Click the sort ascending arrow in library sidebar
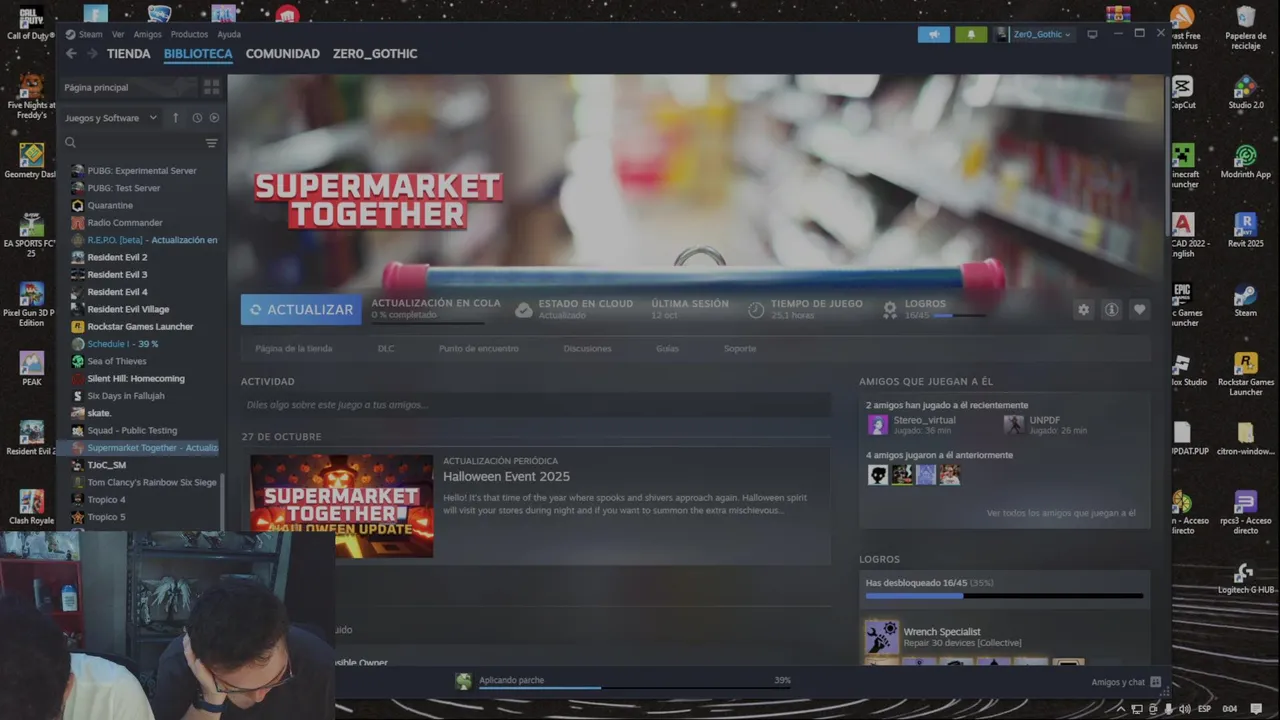1280x720 pixels. click(x=175, y=117)
